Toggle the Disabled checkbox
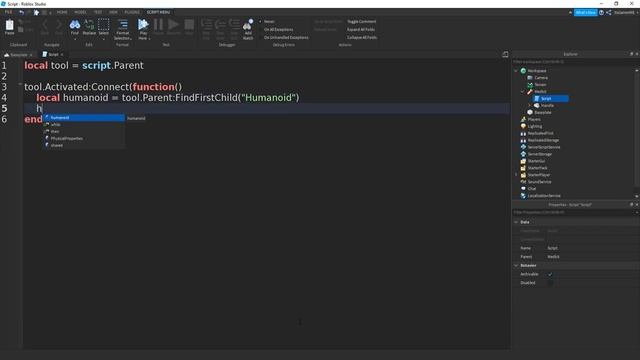The width and height of the screenshot is (640, 360). pos(550,283)
